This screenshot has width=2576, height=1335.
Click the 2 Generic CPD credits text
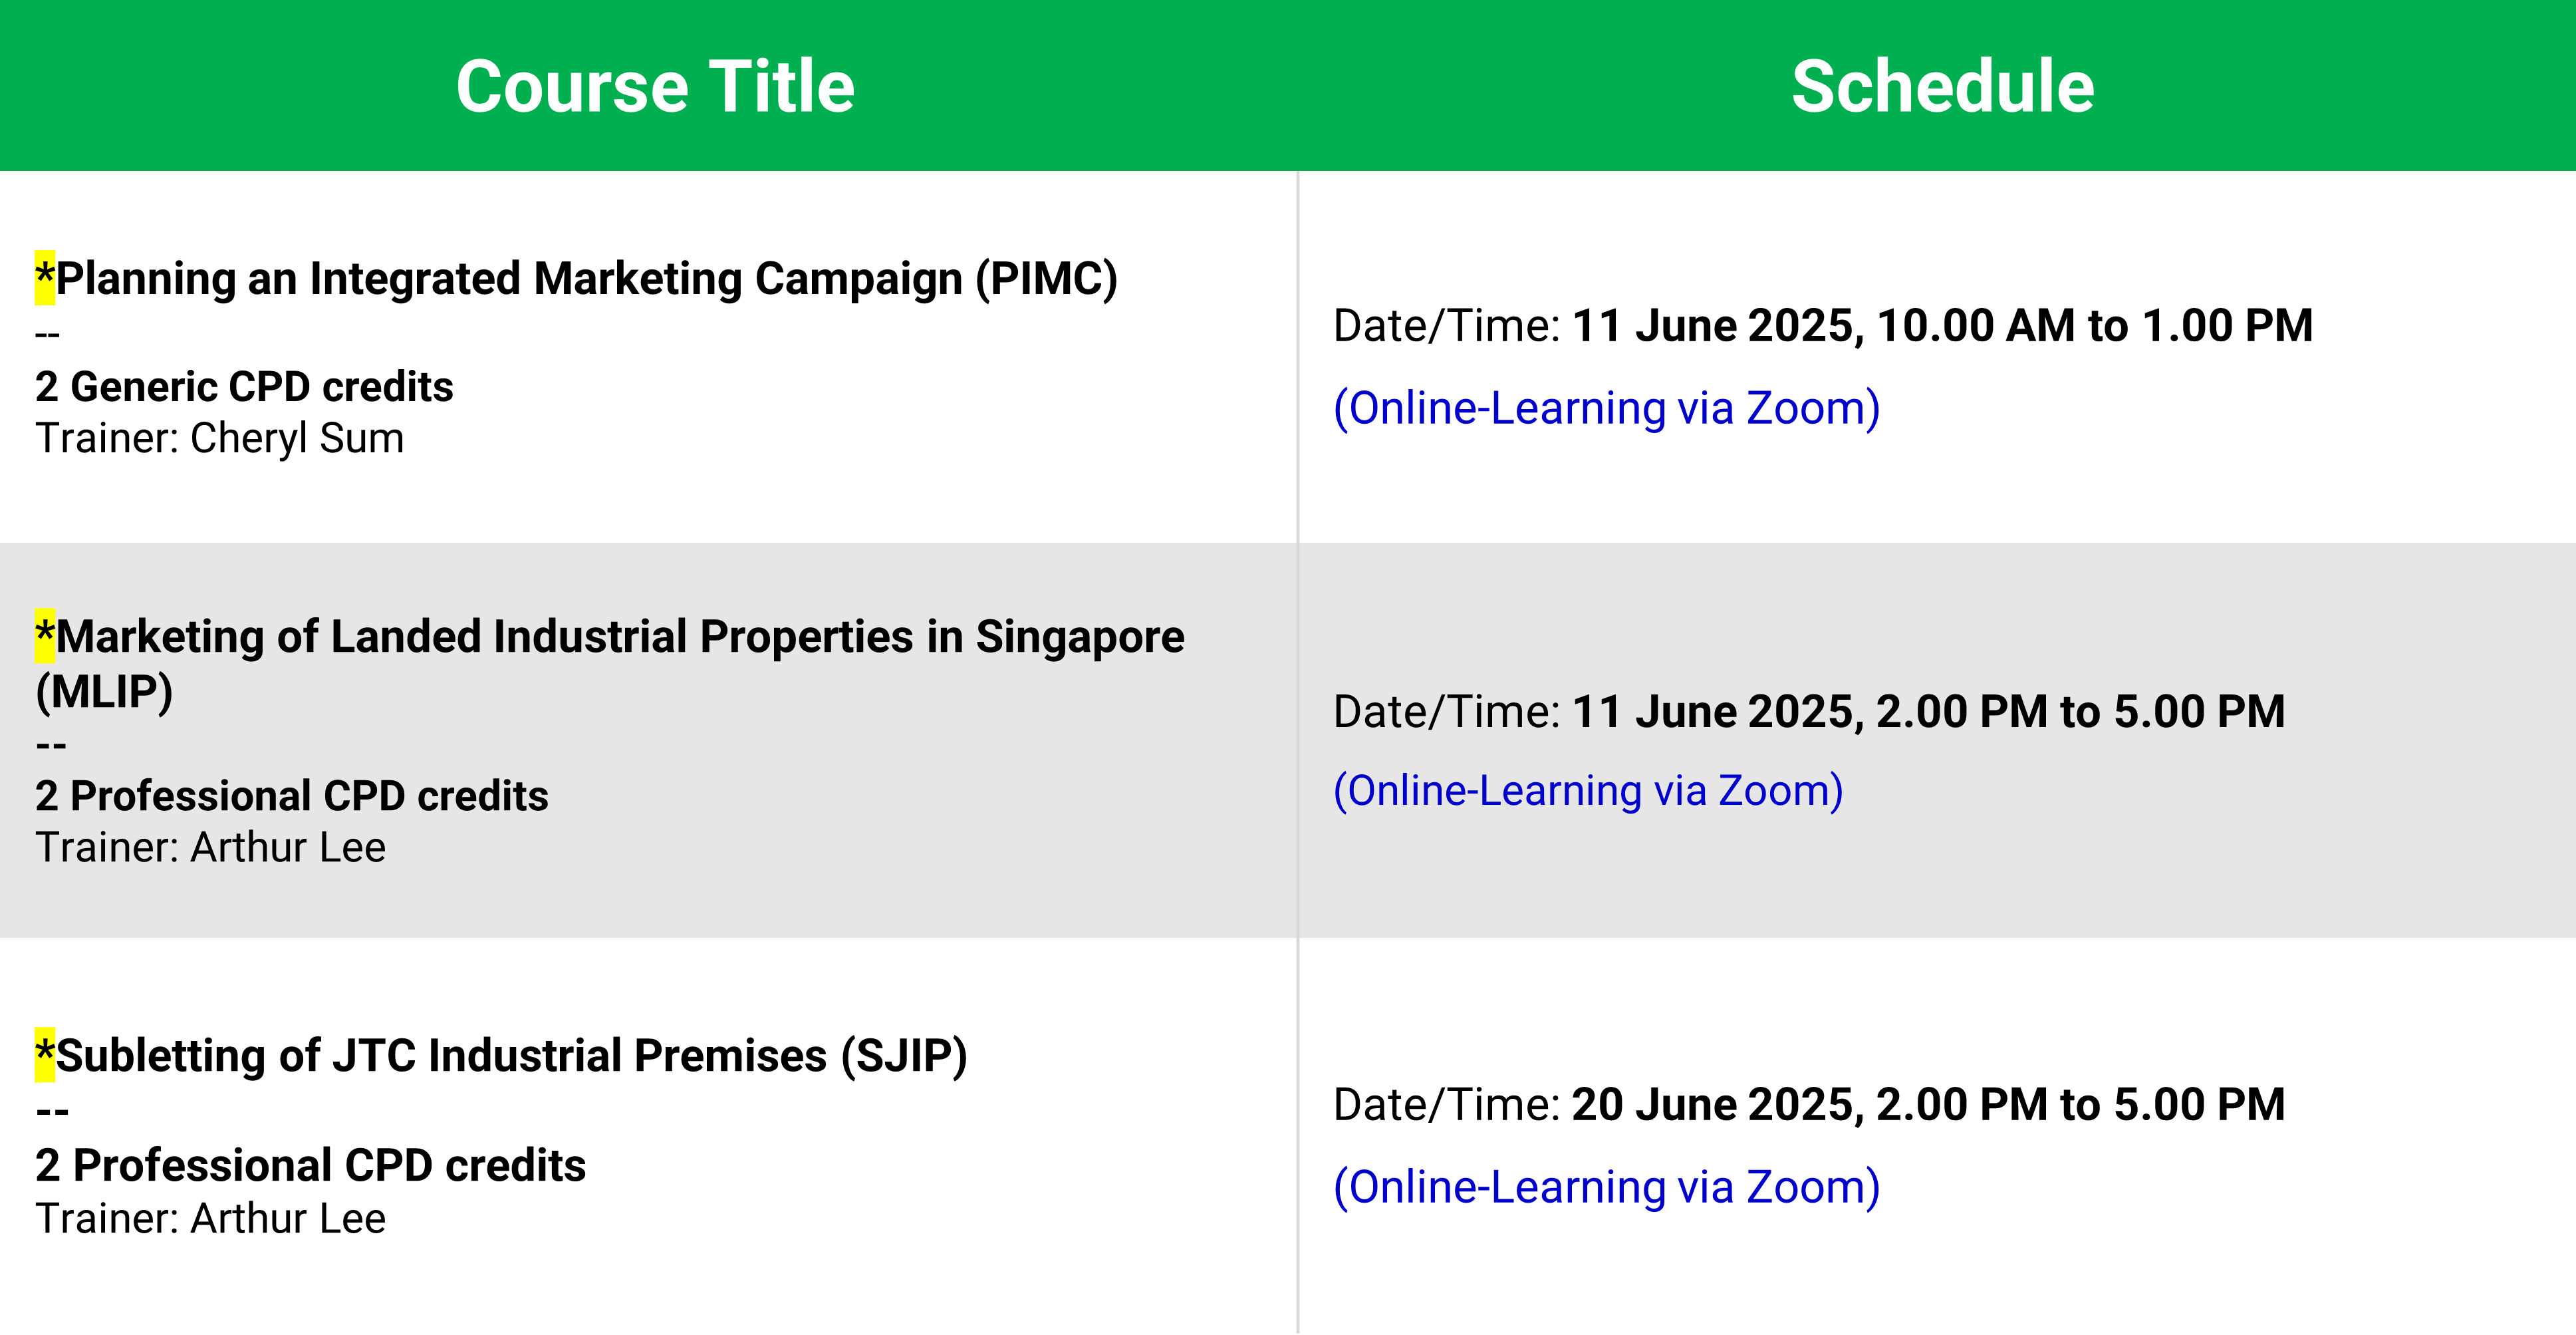click(x=244, y=387)
